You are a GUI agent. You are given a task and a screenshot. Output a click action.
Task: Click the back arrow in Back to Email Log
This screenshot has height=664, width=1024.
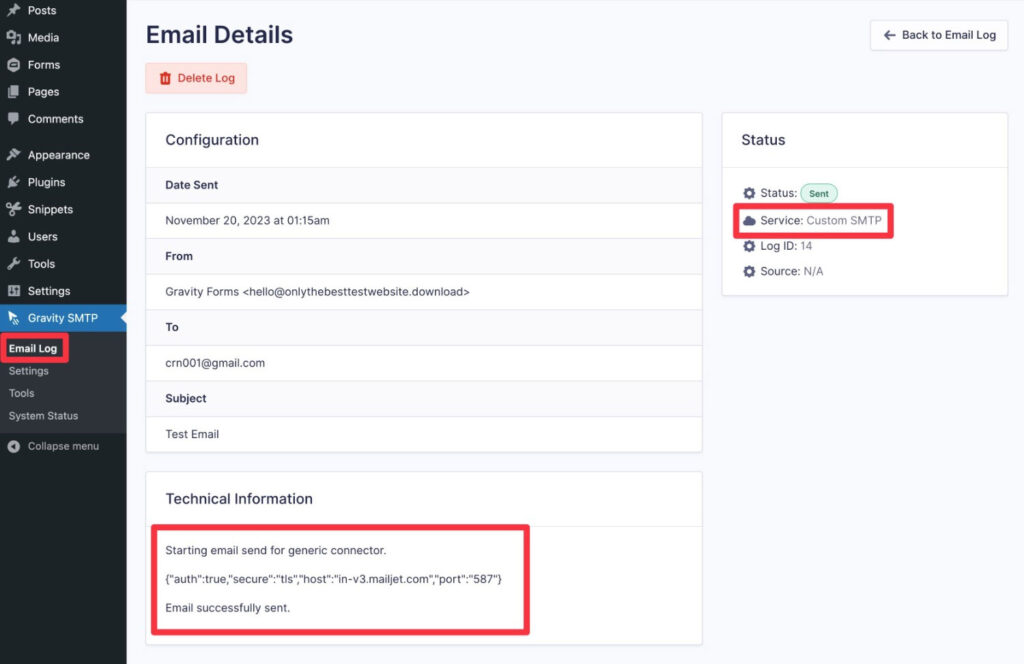point(889,35)
